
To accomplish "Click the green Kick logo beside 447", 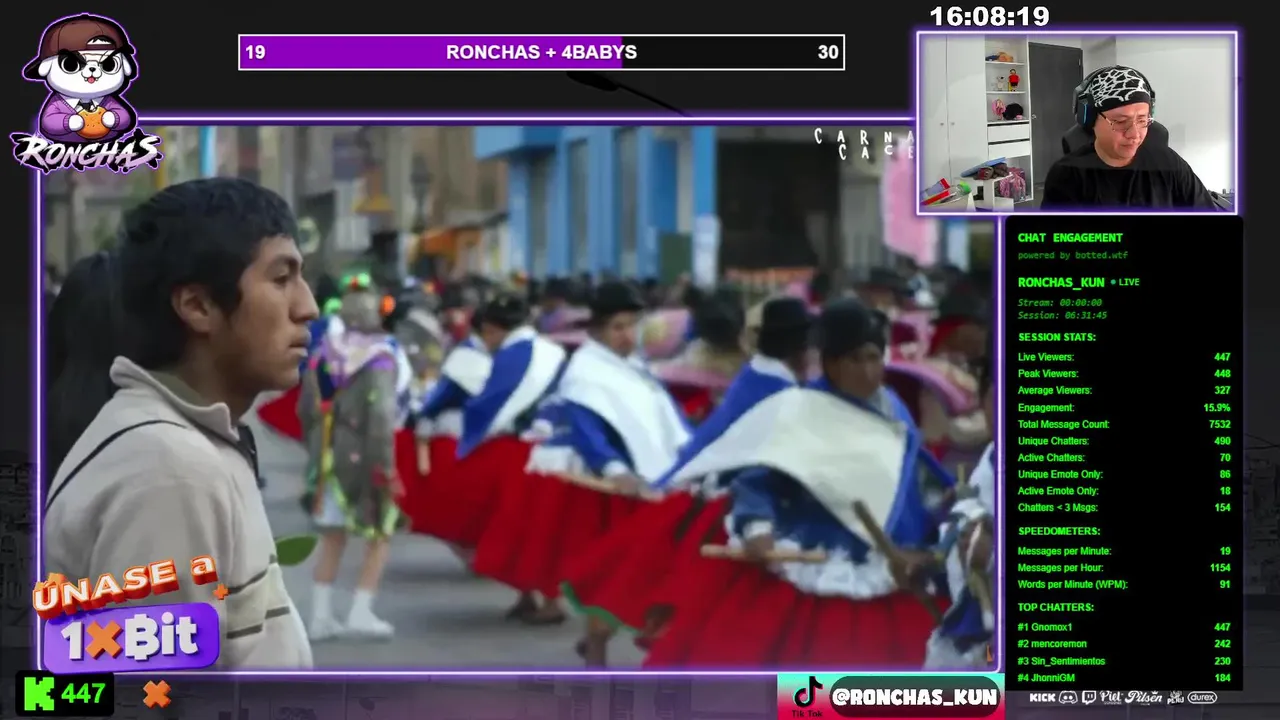I will 38,693.
